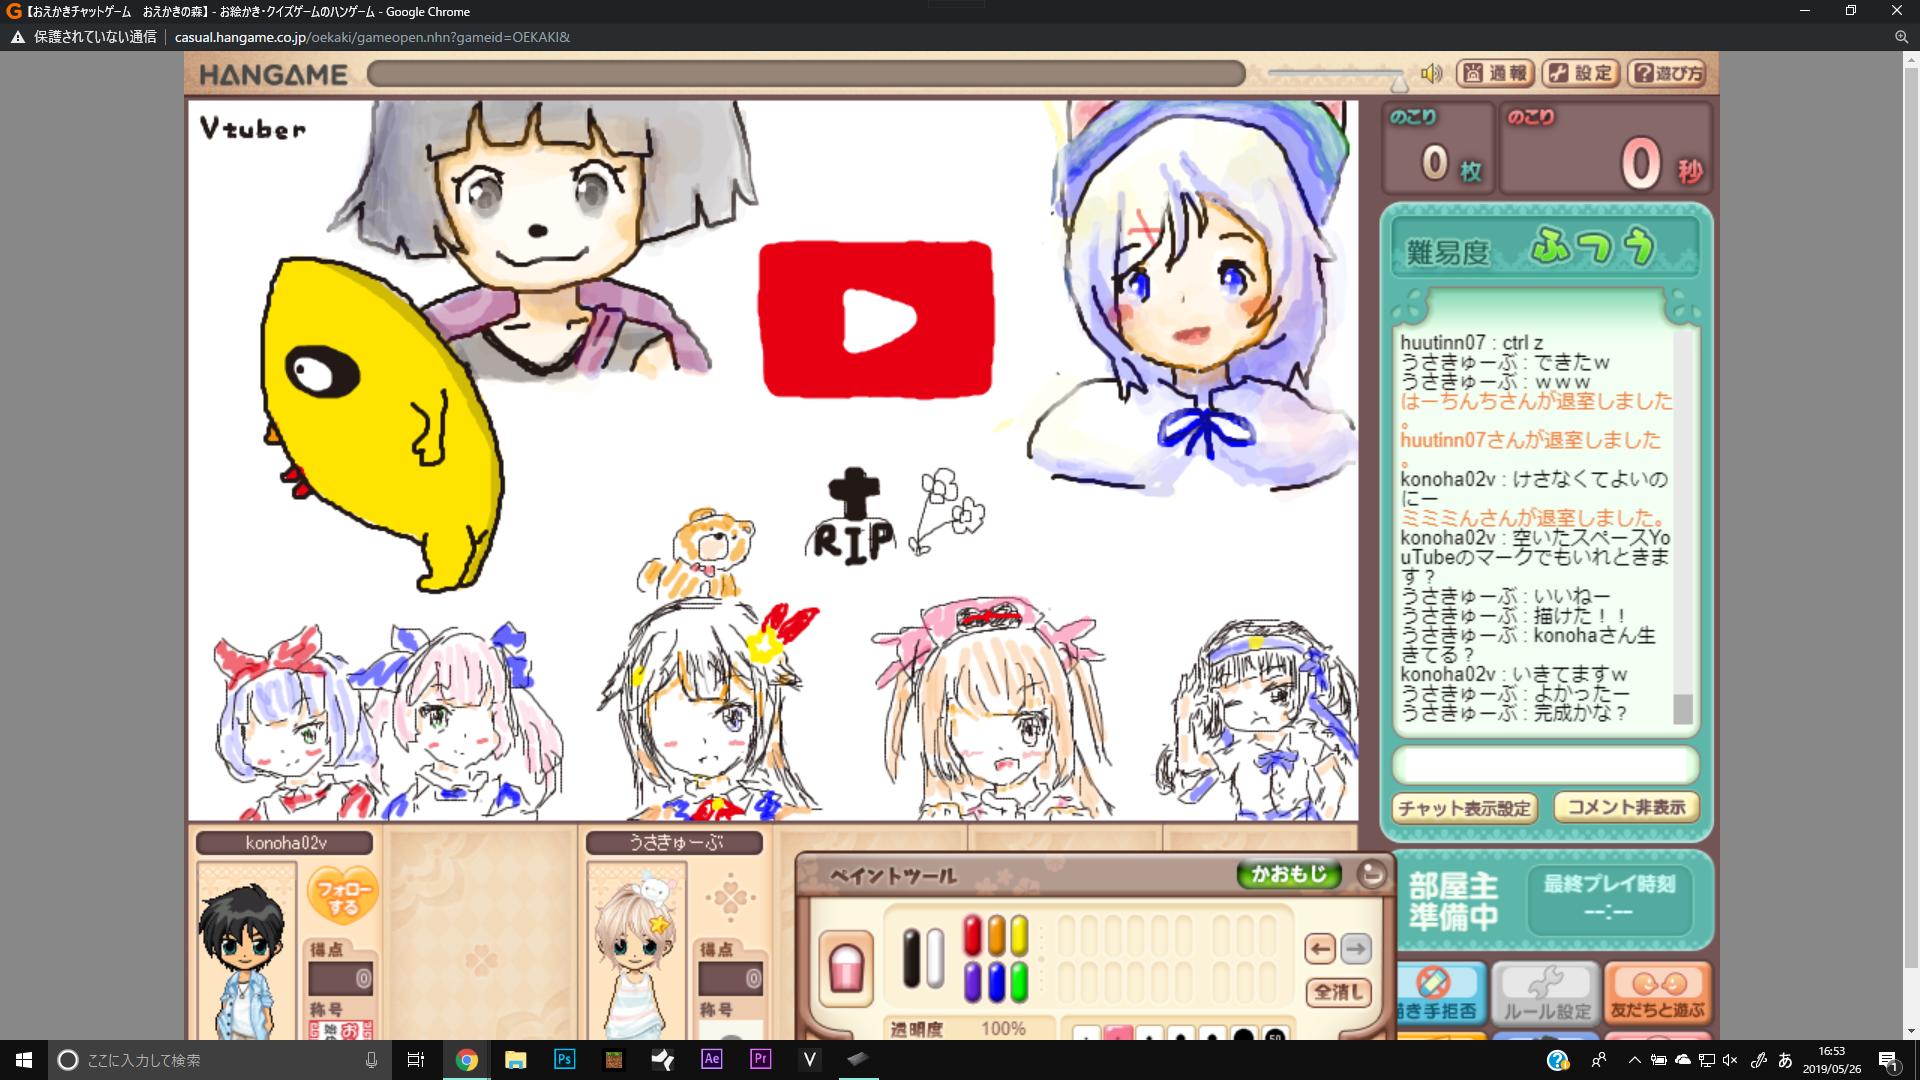Open the 設定 settings button
This screenshot has height=1080, width=1920.
(1581, 73)
